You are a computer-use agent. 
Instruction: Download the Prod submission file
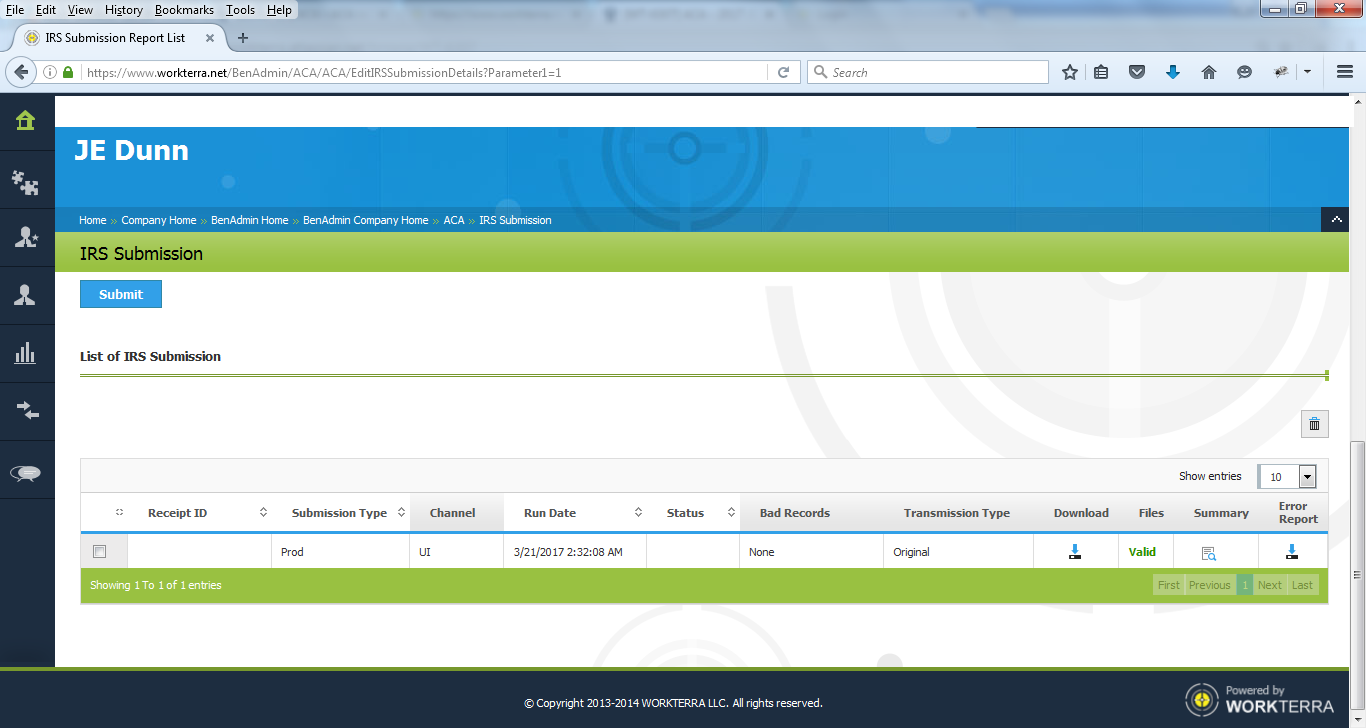1075,552
